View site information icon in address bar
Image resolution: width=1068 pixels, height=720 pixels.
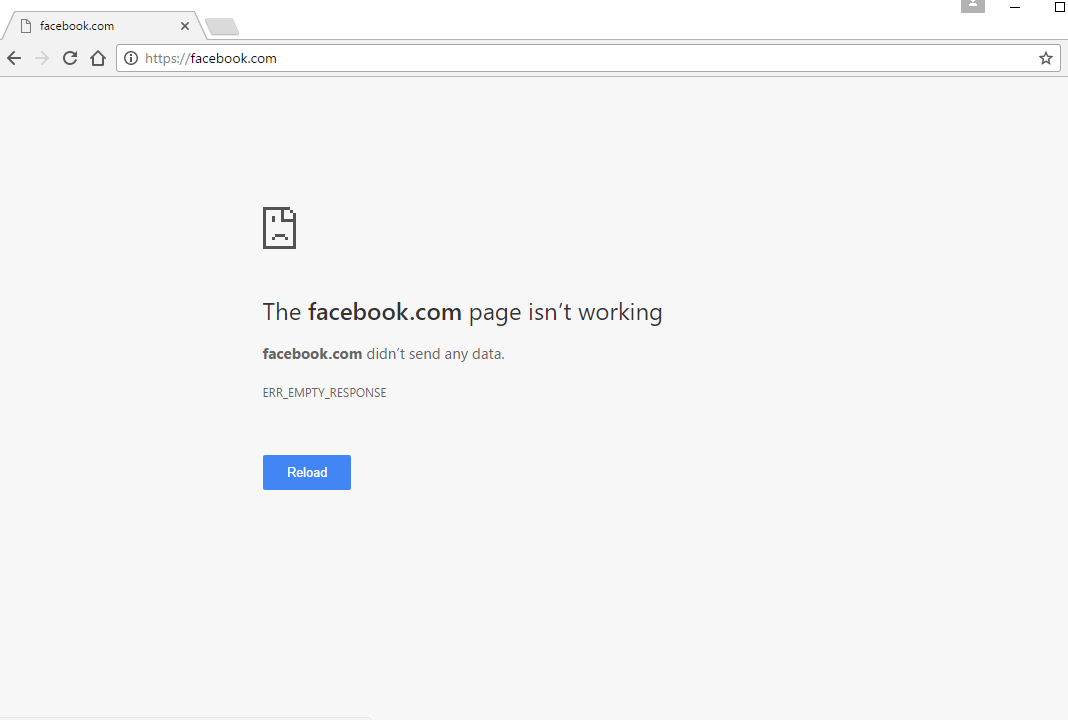click(x=131, y=59)
